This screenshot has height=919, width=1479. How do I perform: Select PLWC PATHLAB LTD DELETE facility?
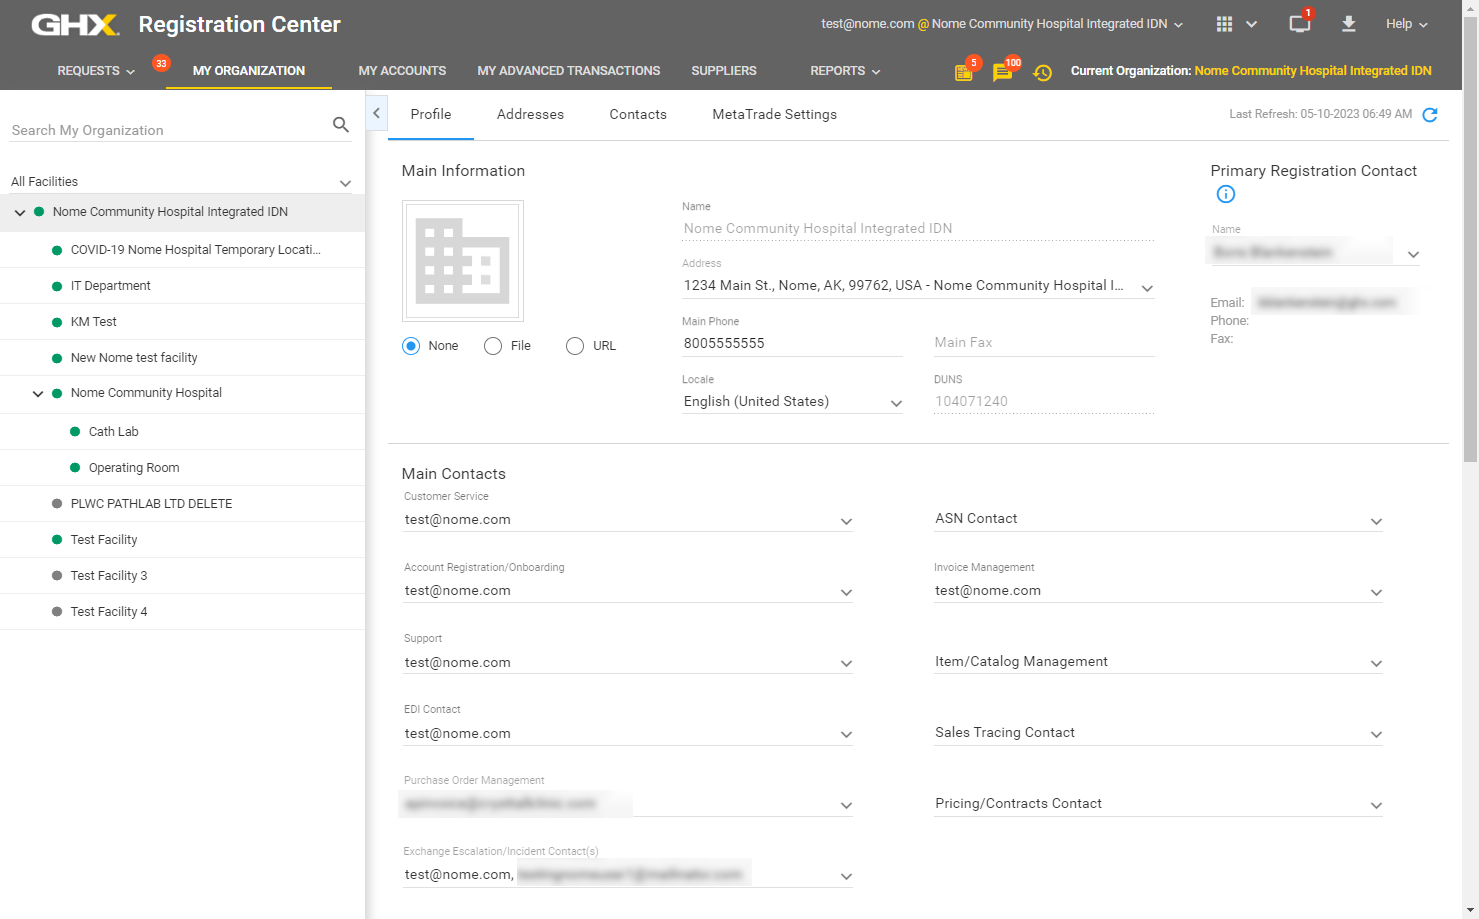pos(182,504)
